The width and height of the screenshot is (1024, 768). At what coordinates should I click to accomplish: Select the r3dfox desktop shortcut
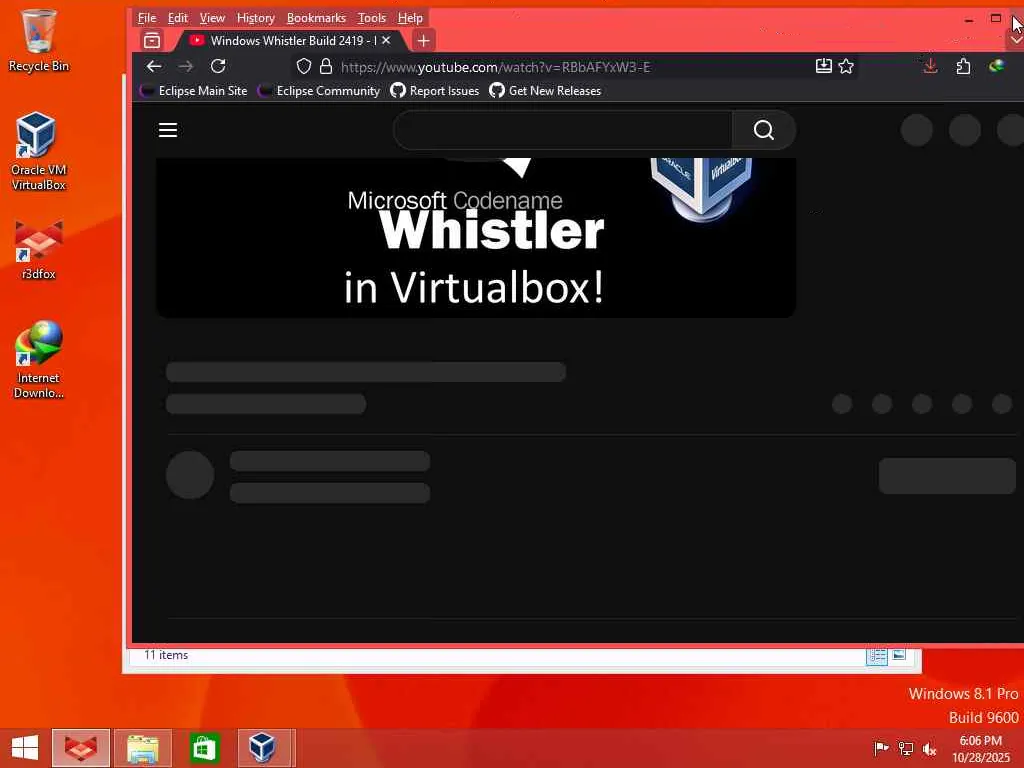tap(39, 251)
